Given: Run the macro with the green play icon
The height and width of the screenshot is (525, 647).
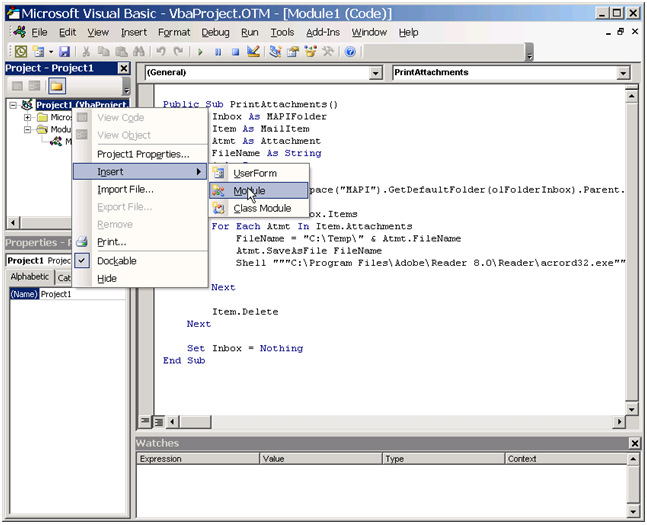Looking at the screenshot, I should tap(200, 52).
